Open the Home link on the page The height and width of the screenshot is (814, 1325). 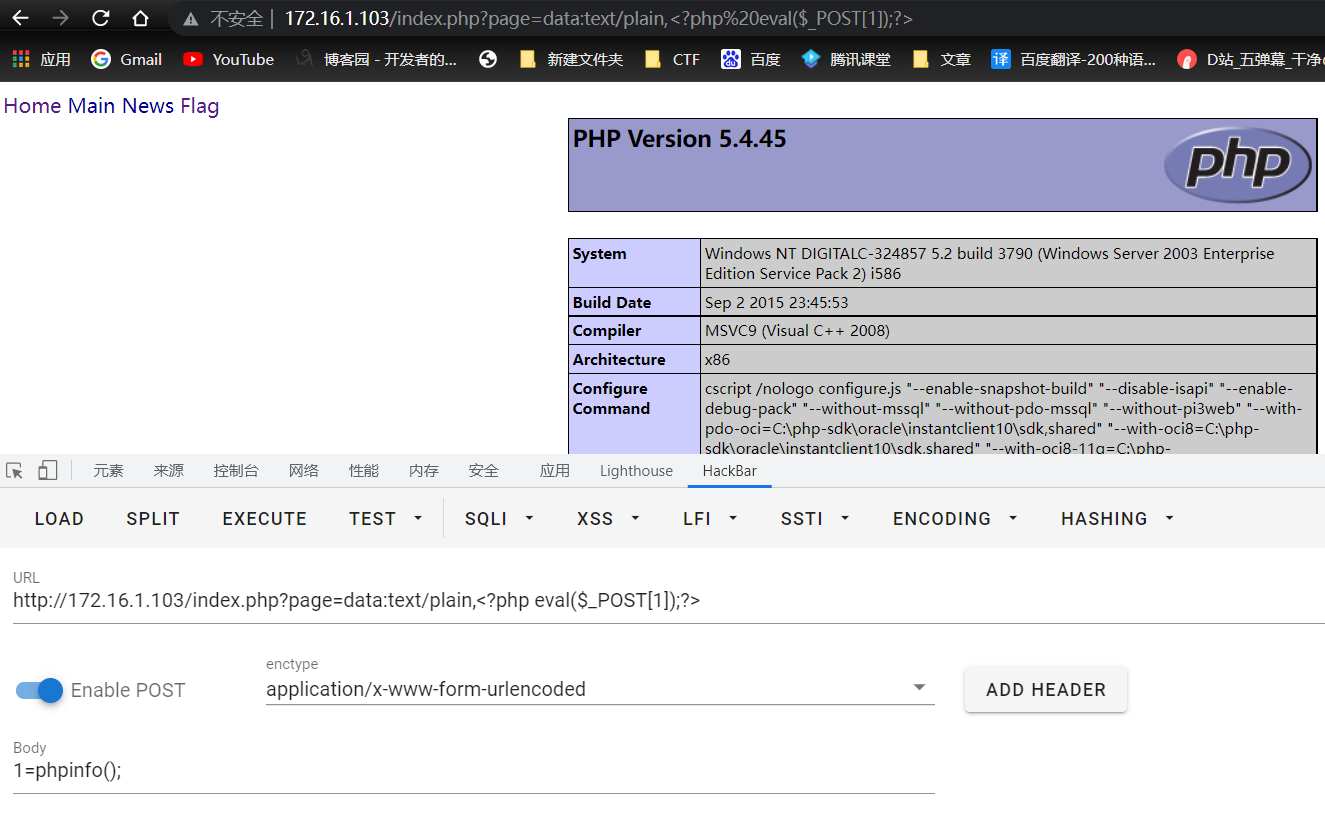click(33, 106)
